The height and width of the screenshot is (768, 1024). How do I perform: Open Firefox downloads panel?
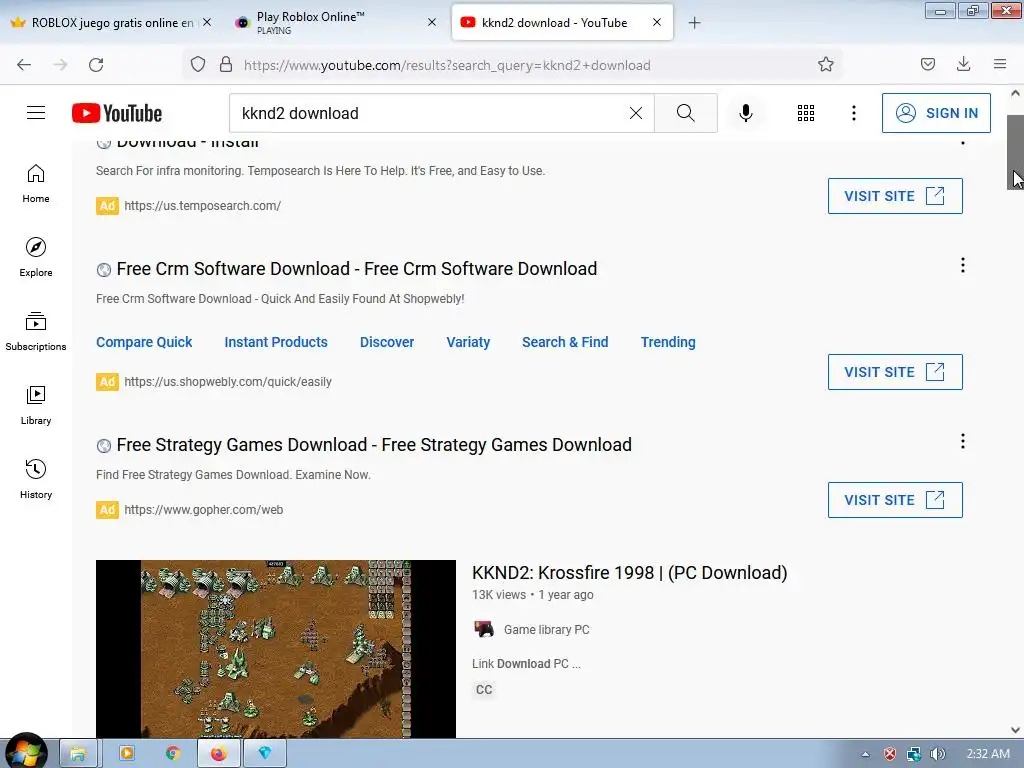point(963,63)
